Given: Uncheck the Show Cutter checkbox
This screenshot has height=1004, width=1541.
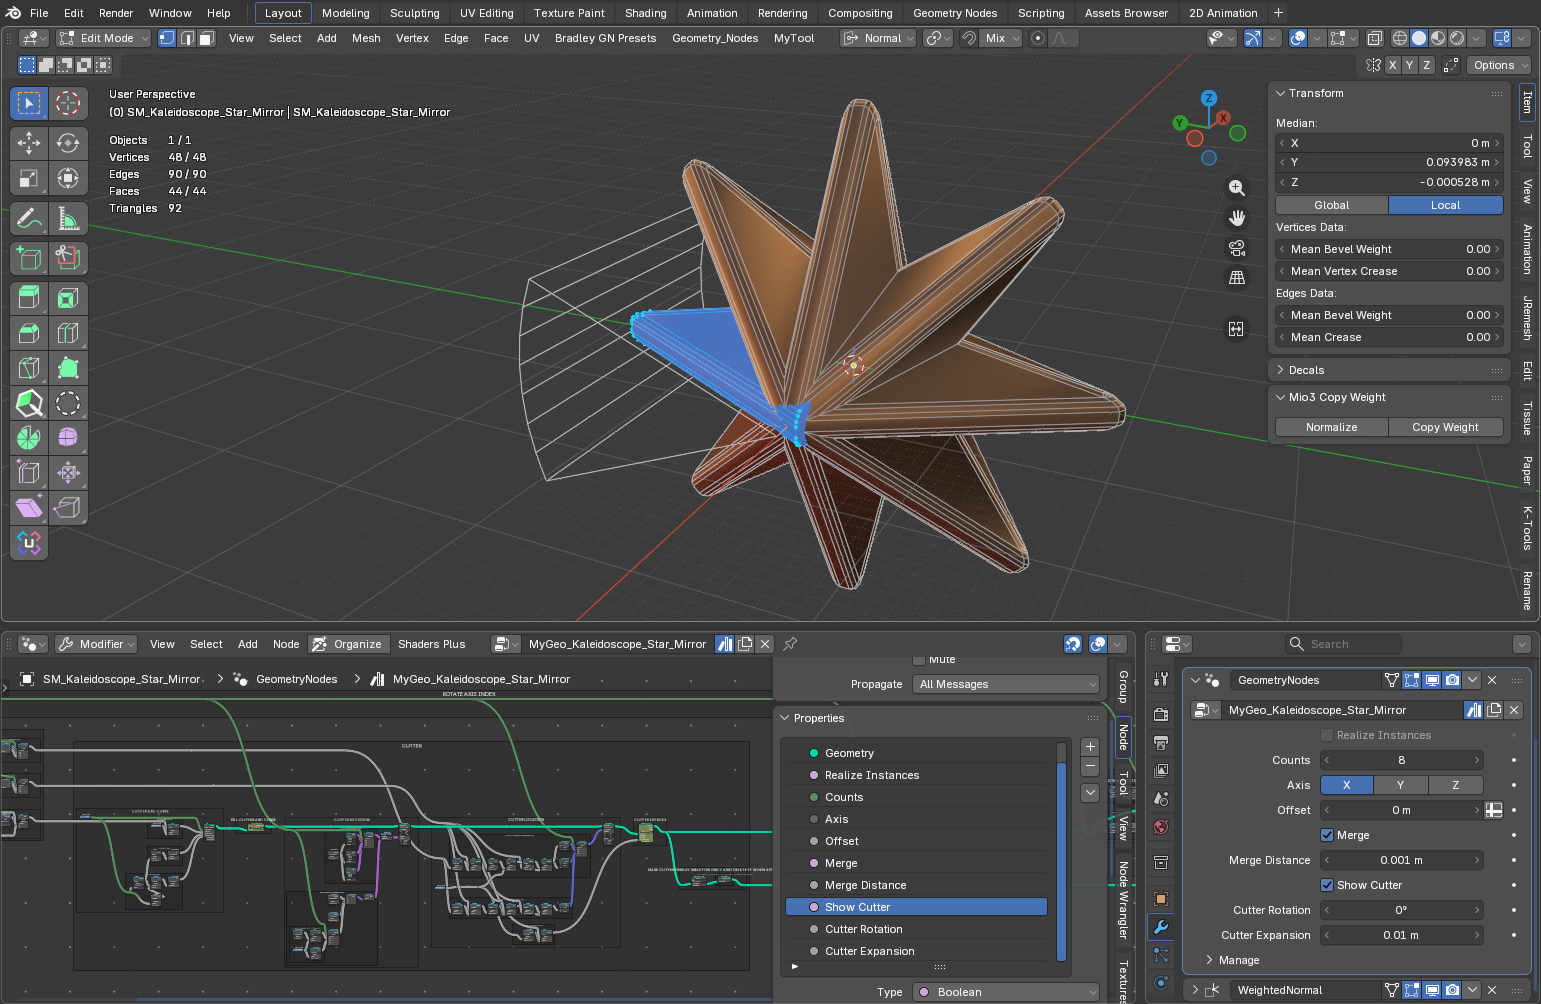Looking at the screenshot, I should tap(1327, 885).
